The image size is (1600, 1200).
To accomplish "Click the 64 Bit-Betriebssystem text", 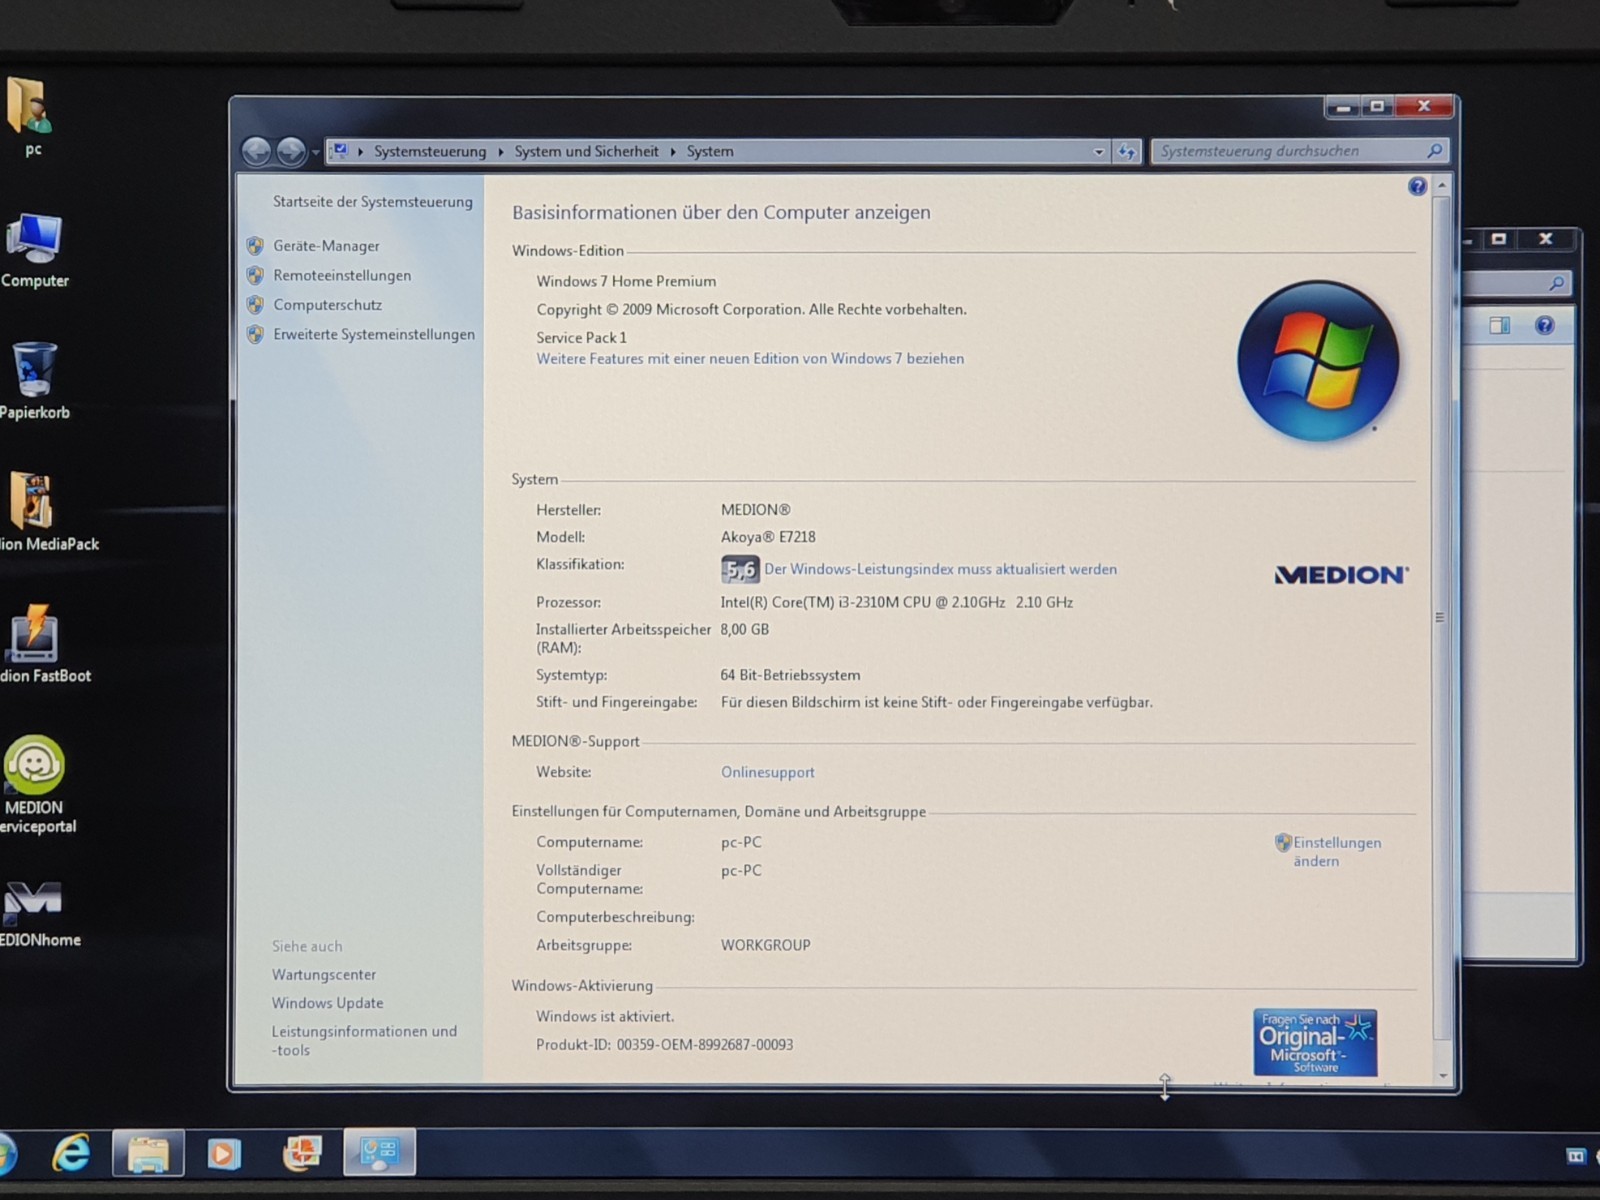I will click(x=790, y=675).
